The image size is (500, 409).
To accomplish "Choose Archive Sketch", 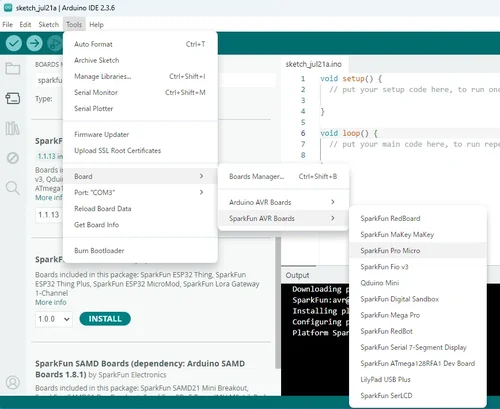I will pos(140,60).
